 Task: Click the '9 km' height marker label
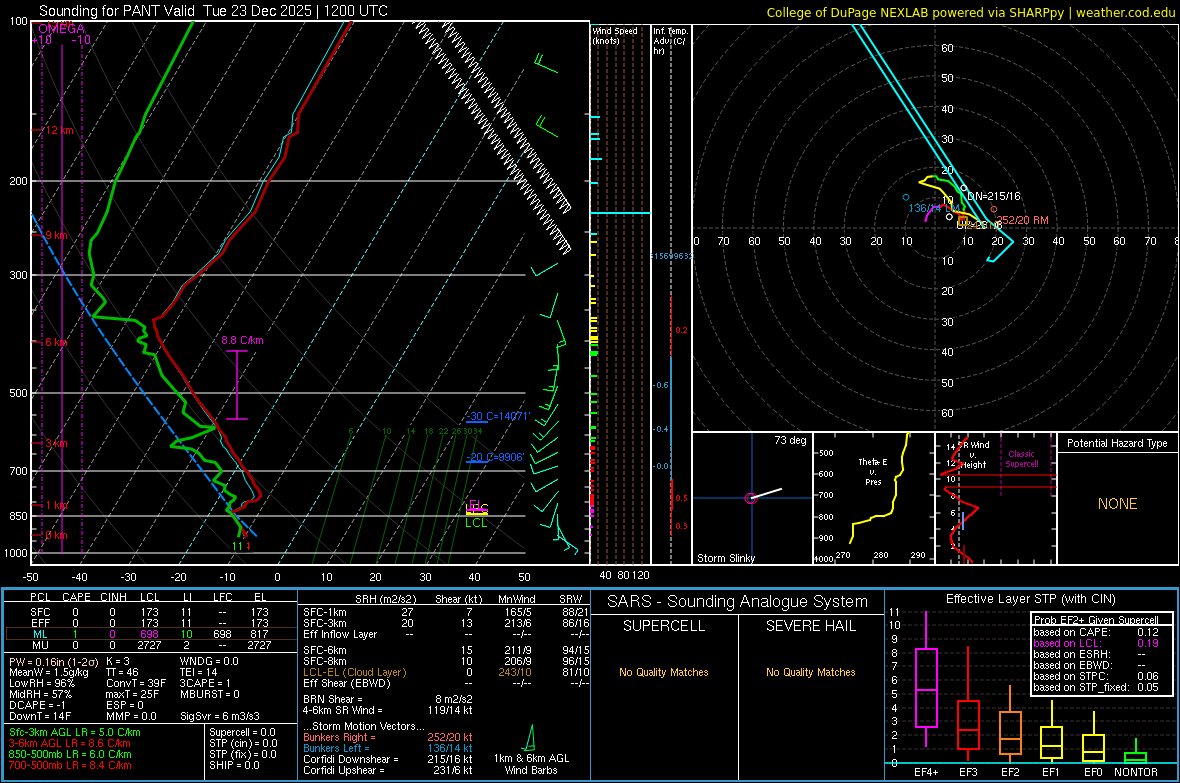click(x=56, y=236)
